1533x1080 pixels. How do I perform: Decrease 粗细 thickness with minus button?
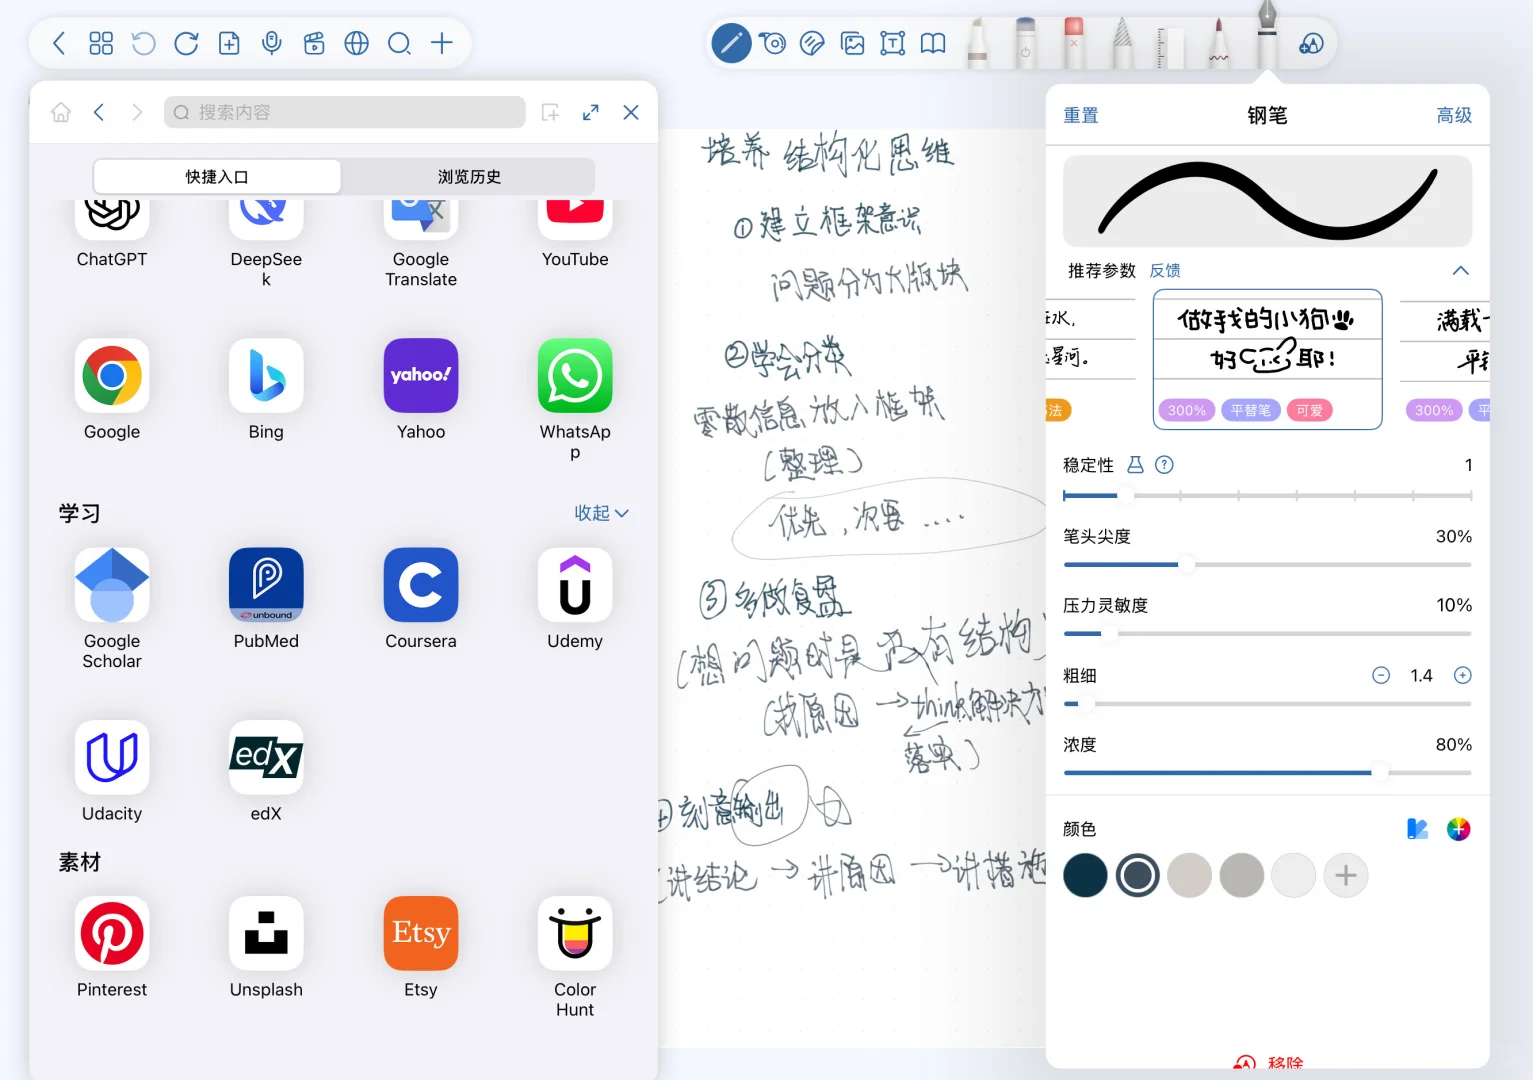click(1381, 676)
